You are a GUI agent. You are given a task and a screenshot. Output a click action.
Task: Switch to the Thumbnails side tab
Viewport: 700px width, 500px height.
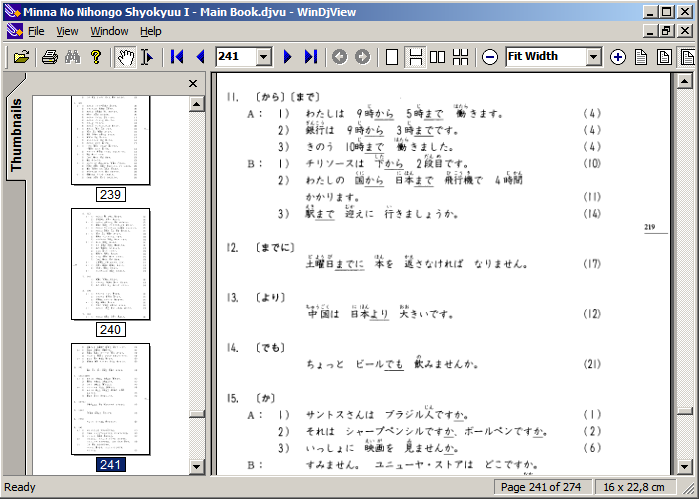pos(16,137)
